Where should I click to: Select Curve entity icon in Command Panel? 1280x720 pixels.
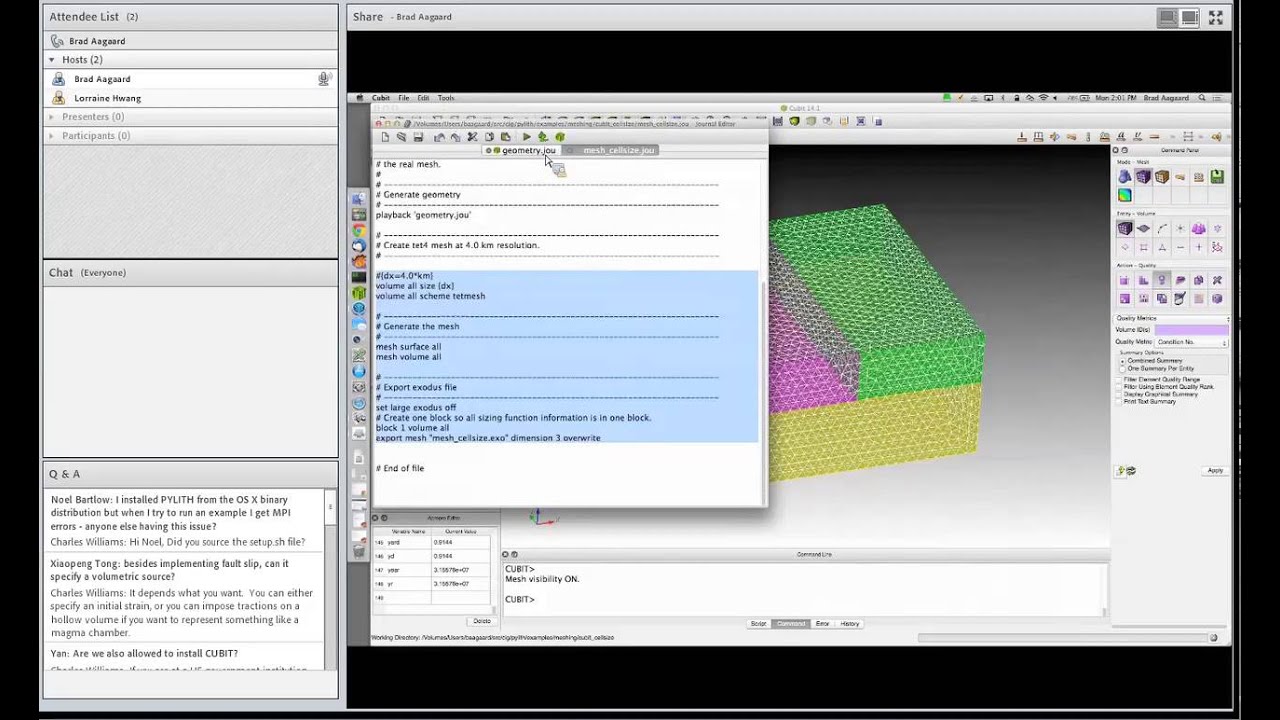coord(1162,229)
